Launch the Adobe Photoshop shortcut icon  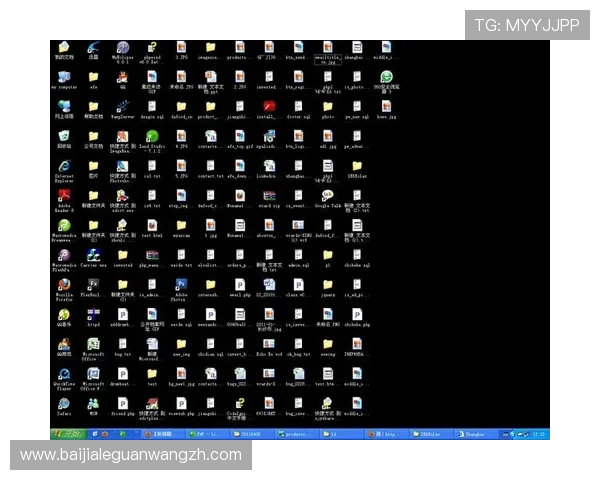181,284
